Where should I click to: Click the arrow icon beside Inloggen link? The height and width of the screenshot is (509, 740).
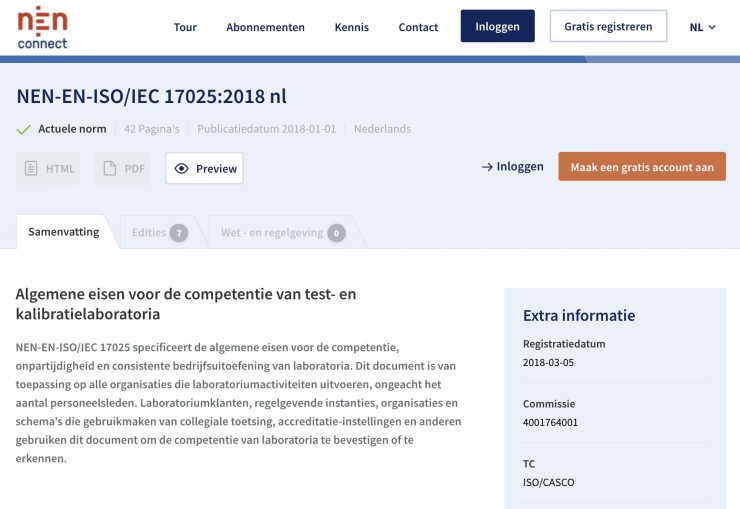[x=487, y=167]
